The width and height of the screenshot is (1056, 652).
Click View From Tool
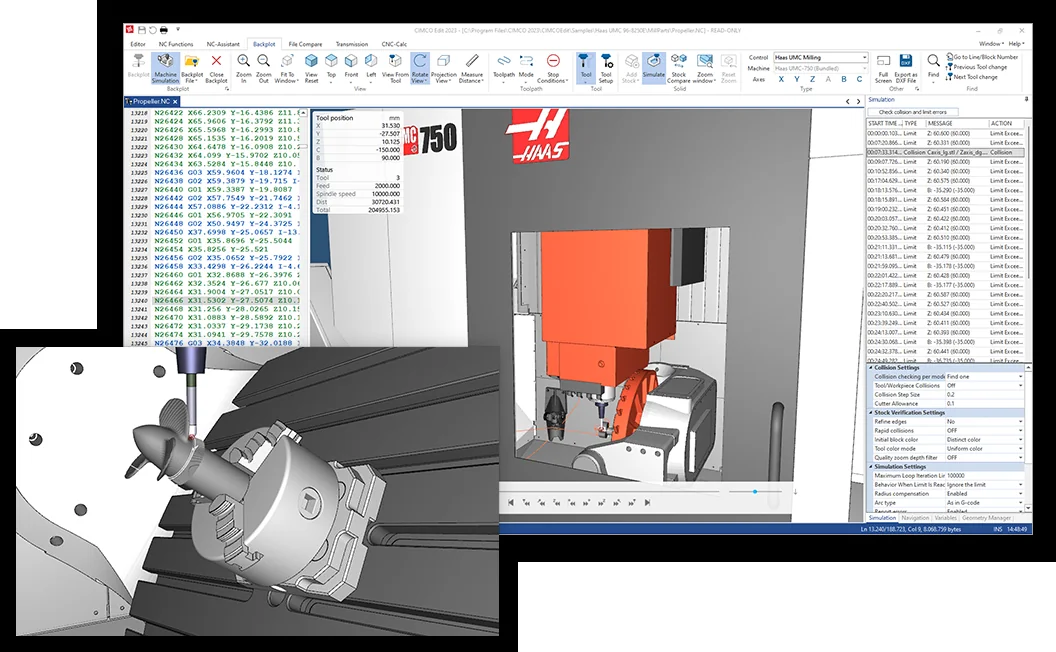(x=395, y=69)
